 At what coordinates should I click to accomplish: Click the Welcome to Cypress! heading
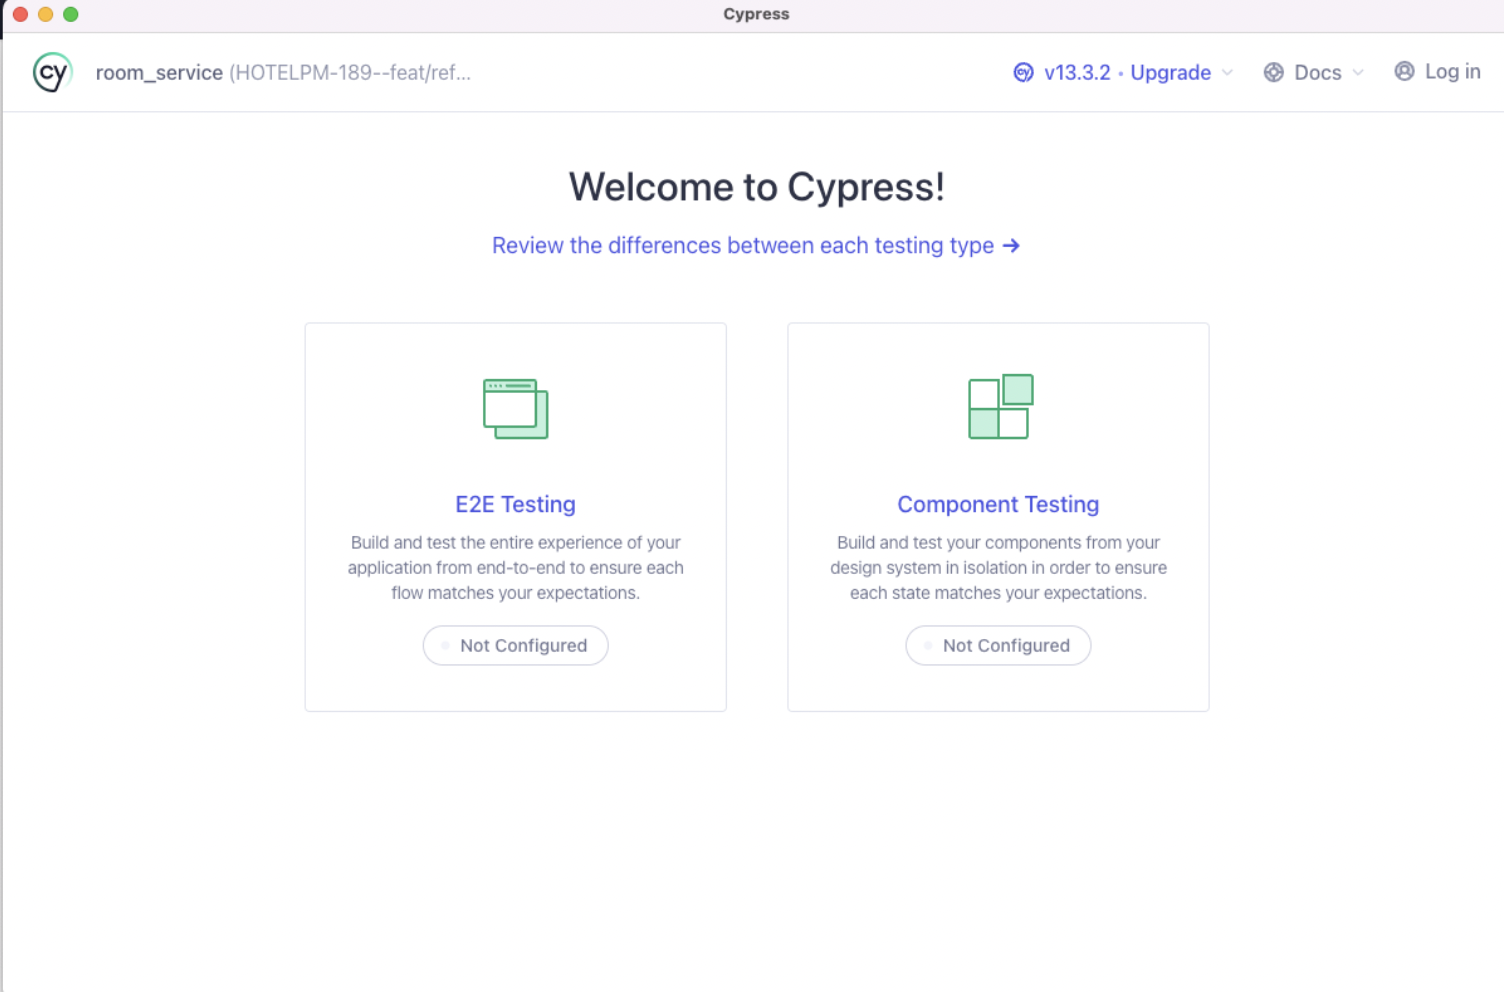(756, 187)
